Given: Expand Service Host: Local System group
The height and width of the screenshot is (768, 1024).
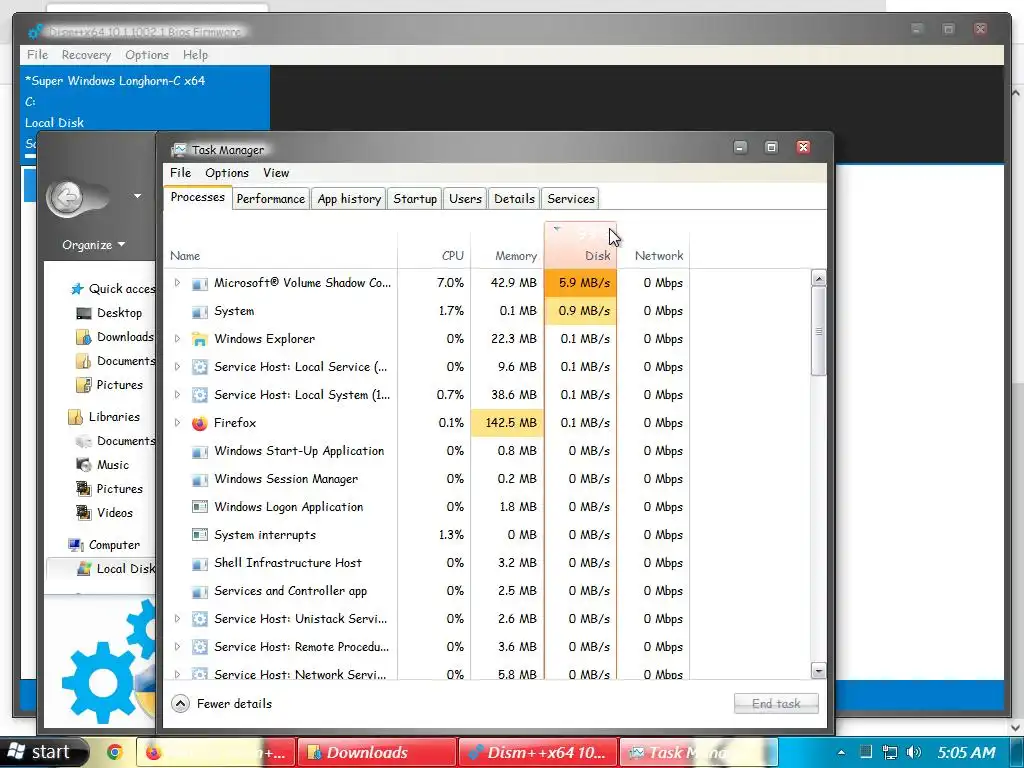Looking at the screenshot, I should coord(177,394).
